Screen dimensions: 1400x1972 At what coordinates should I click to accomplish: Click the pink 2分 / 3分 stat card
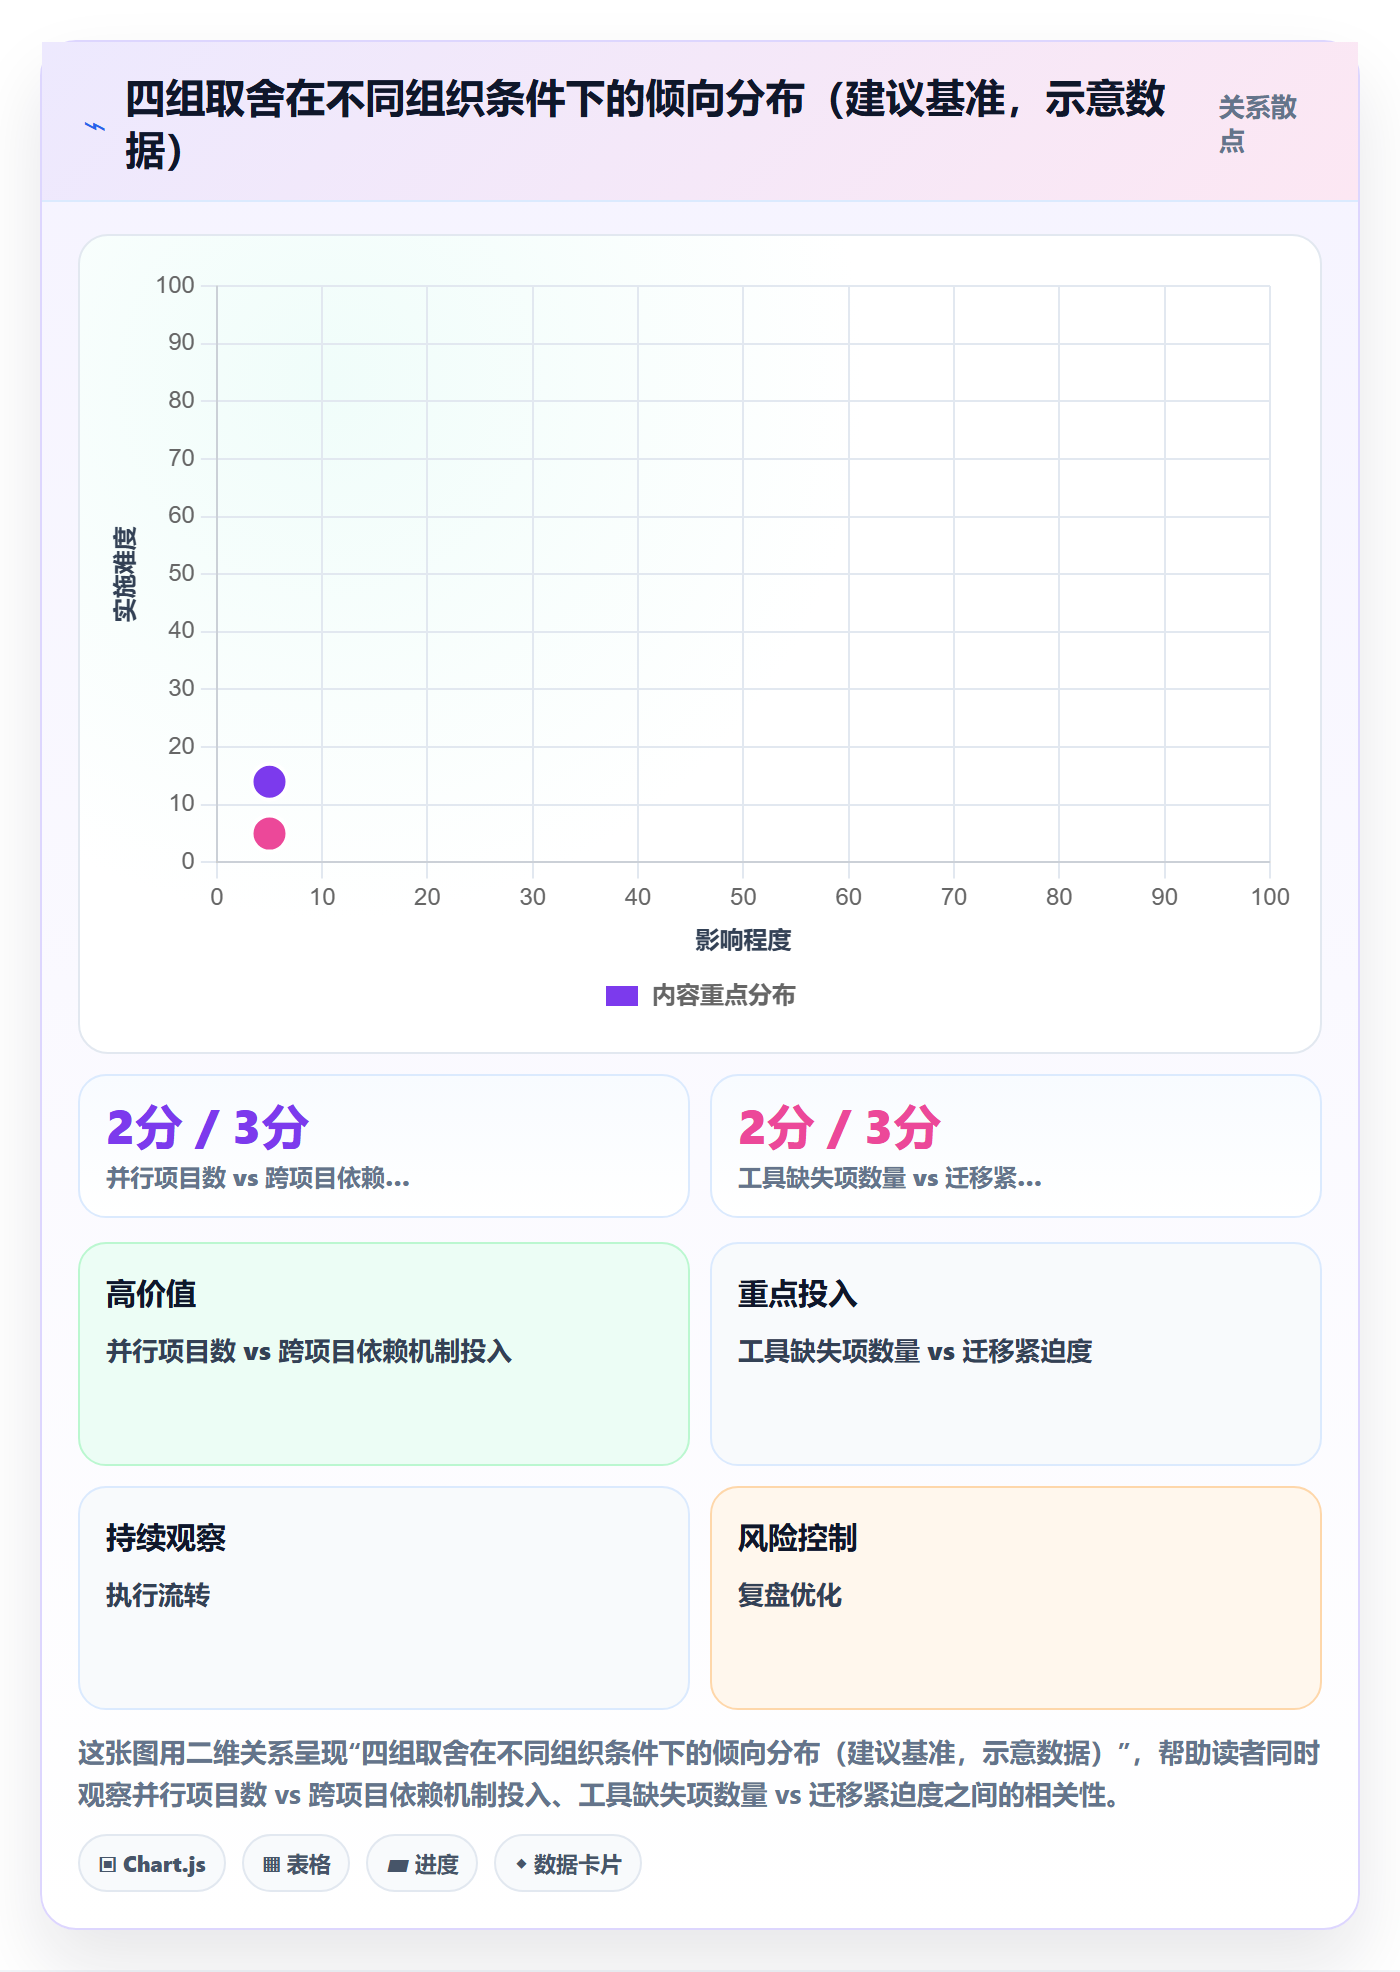(1016, 1146)
